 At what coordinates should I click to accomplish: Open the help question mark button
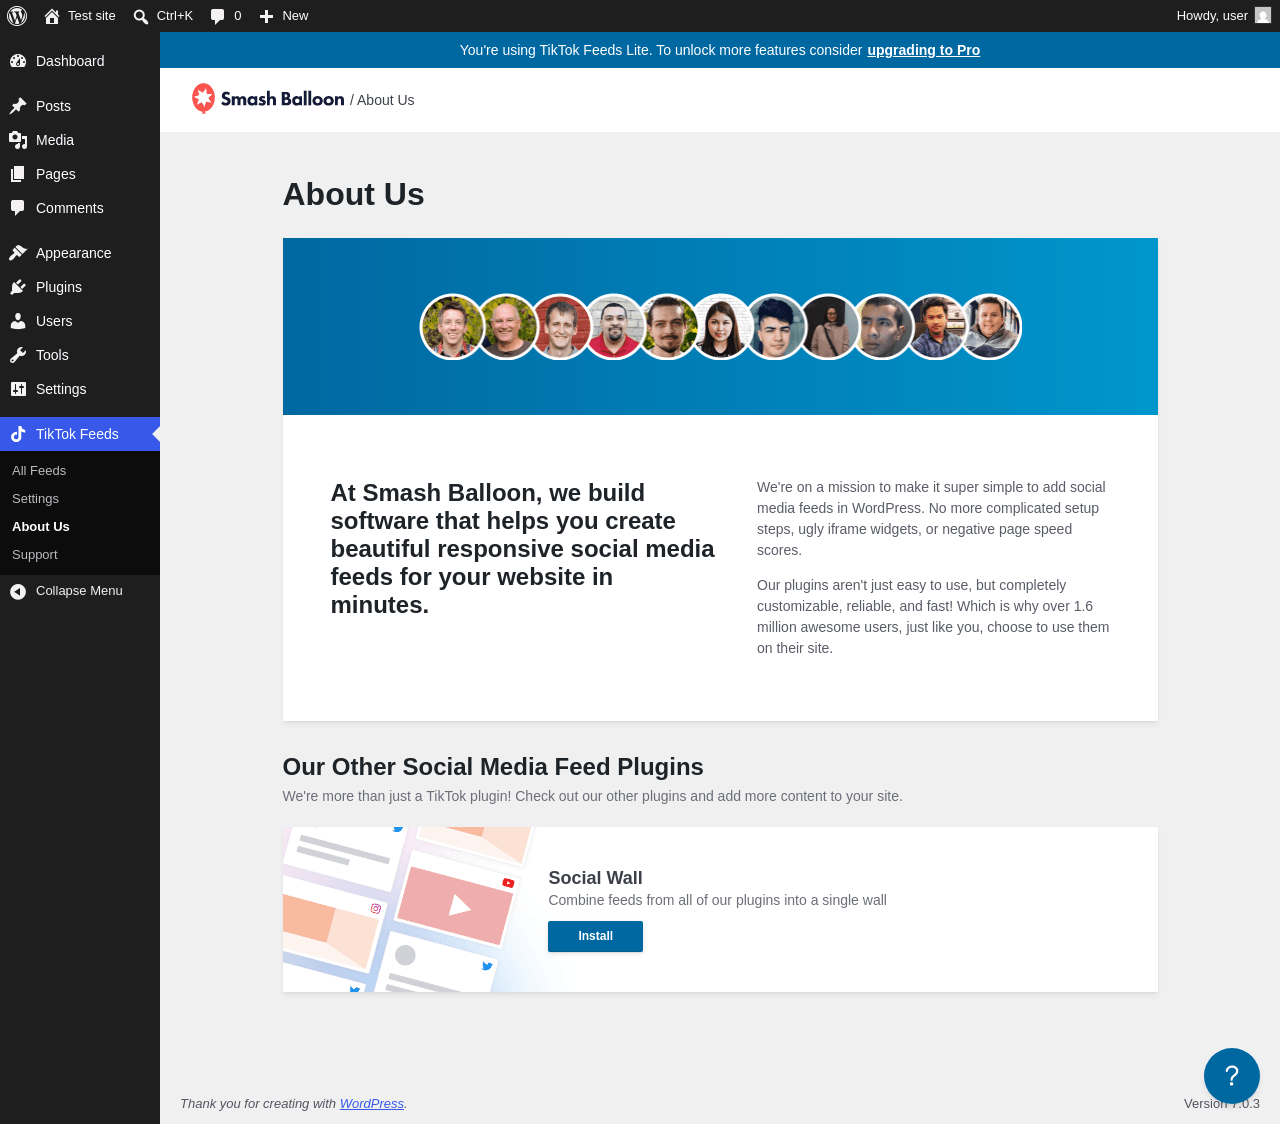pos(1232,1076)
